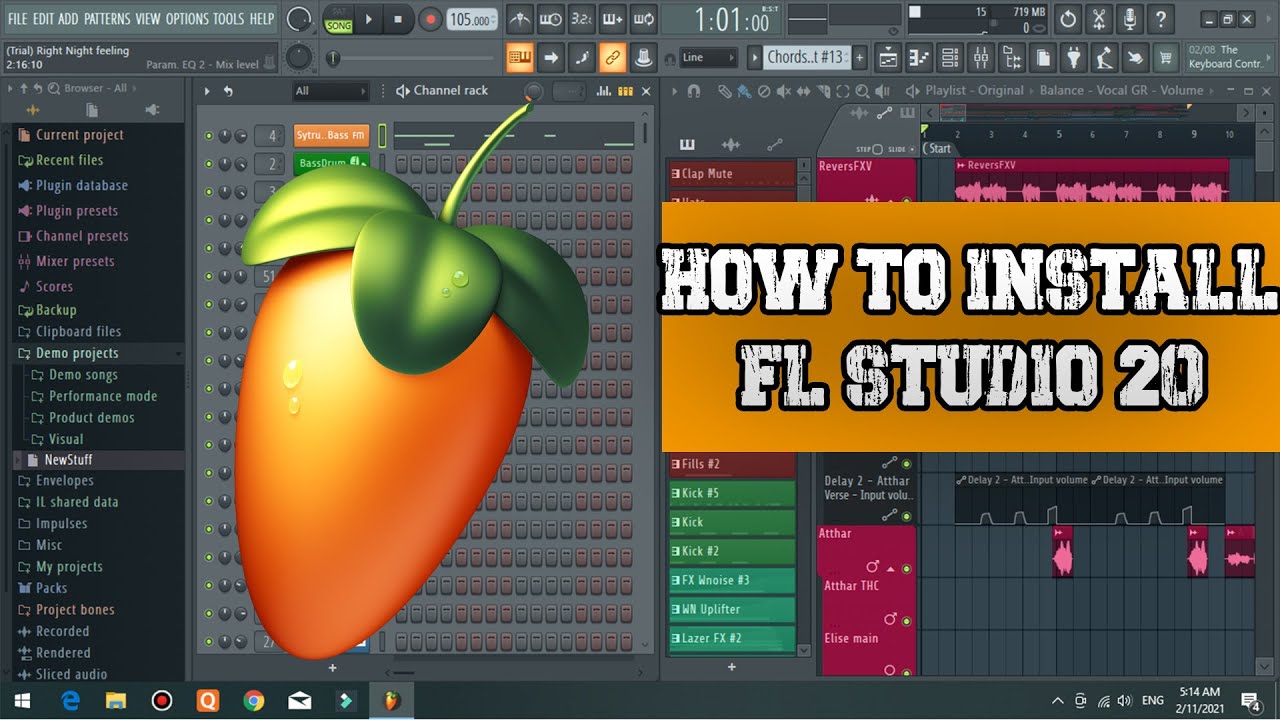Toggle blend recording overdub icon
1280x720 pixels.
pyautogui.click(x=612, y=19)
